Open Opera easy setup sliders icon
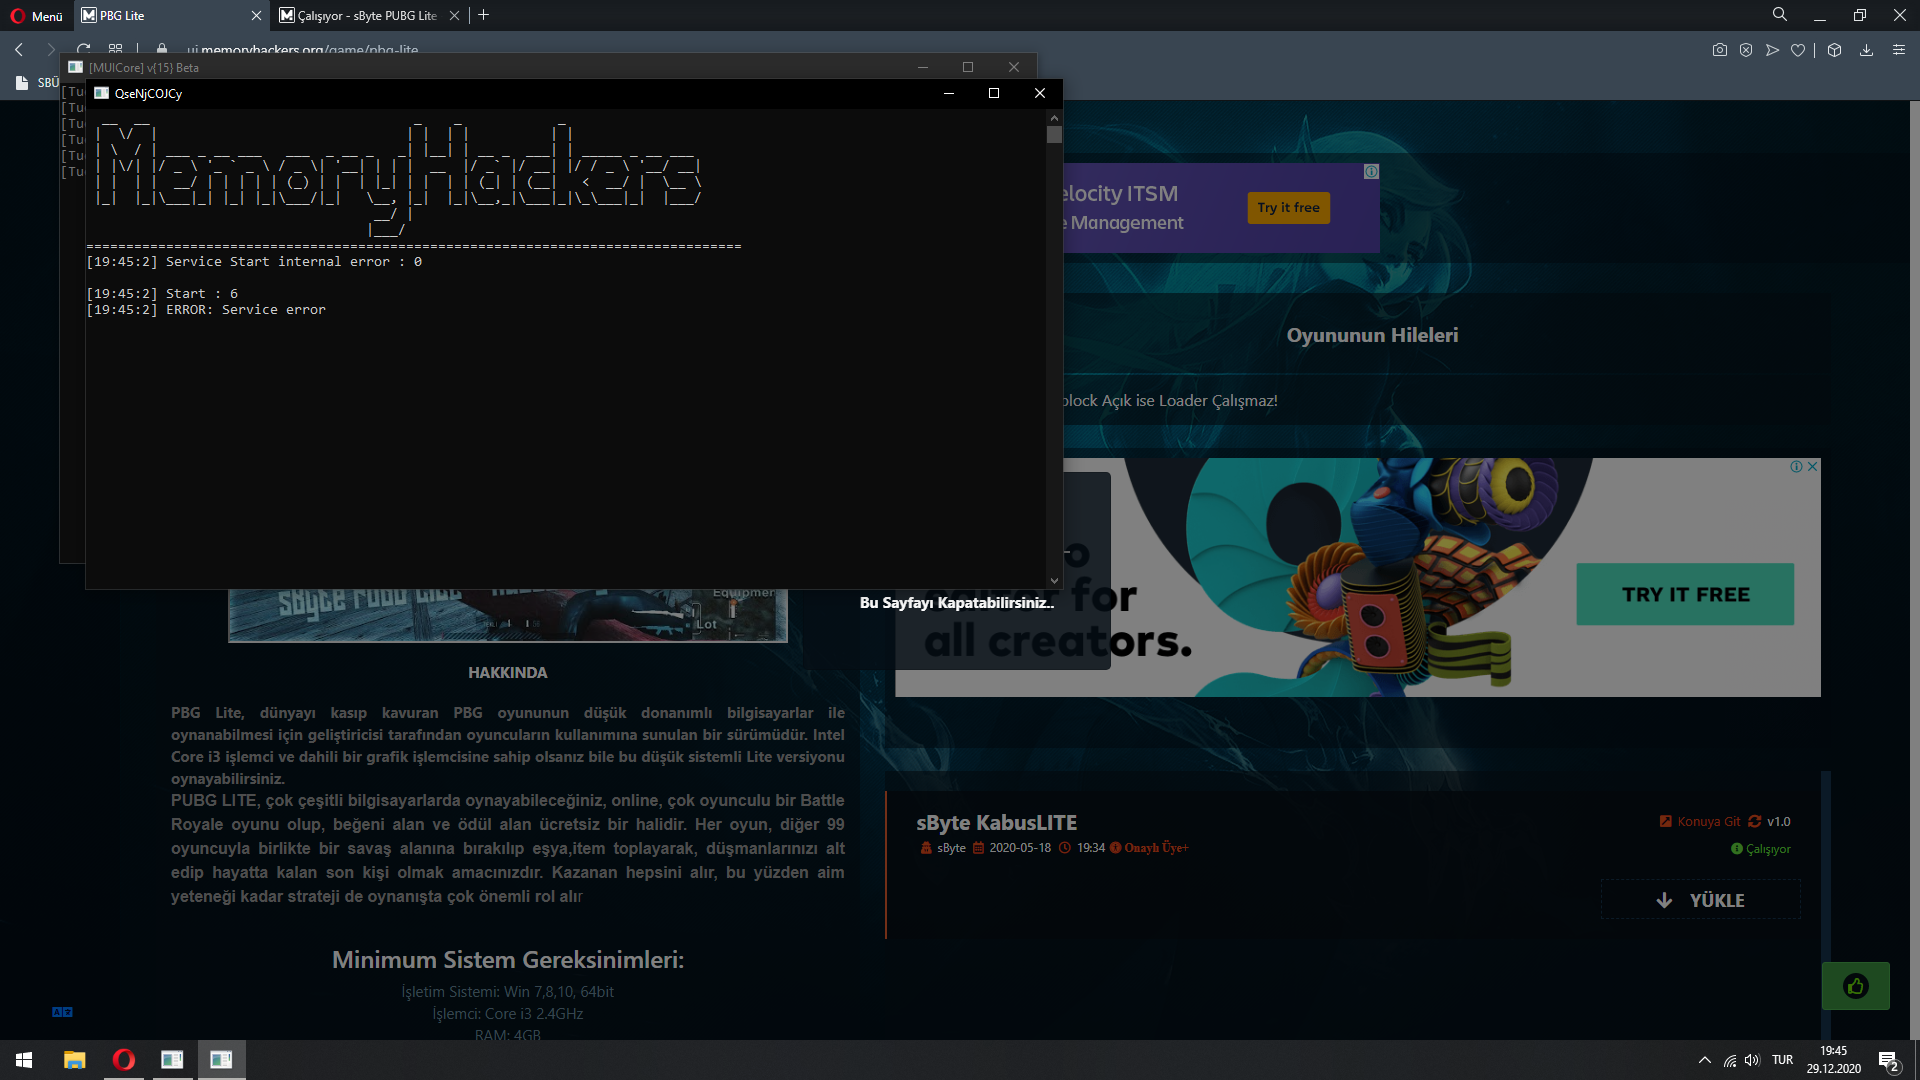This screenshot has height=1080, width=1920. [1899, 50]
